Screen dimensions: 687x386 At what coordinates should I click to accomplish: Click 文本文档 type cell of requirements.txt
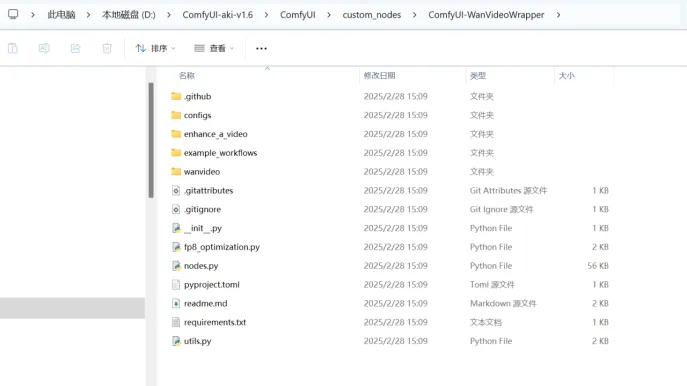coord(485,322)
